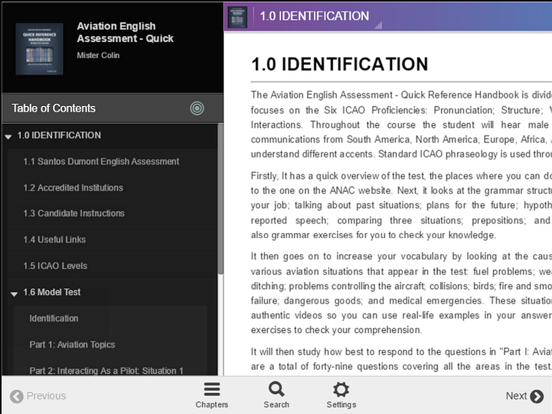Collapse the 1.0 IDENTIFICATION section arrow

(8, 136)
